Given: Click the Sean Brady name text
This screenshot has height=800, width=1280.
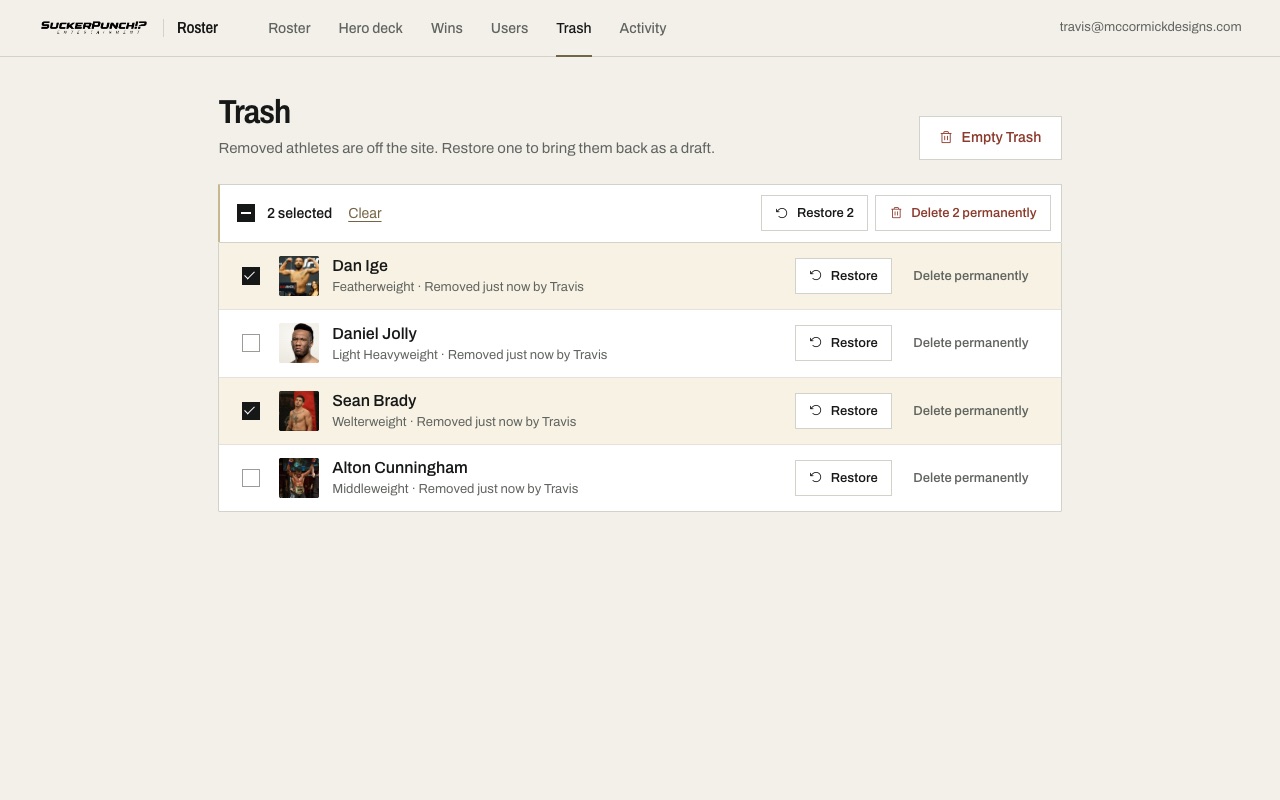Looking at the screenshot, I should pyautogui.click(x=374, y=401).
